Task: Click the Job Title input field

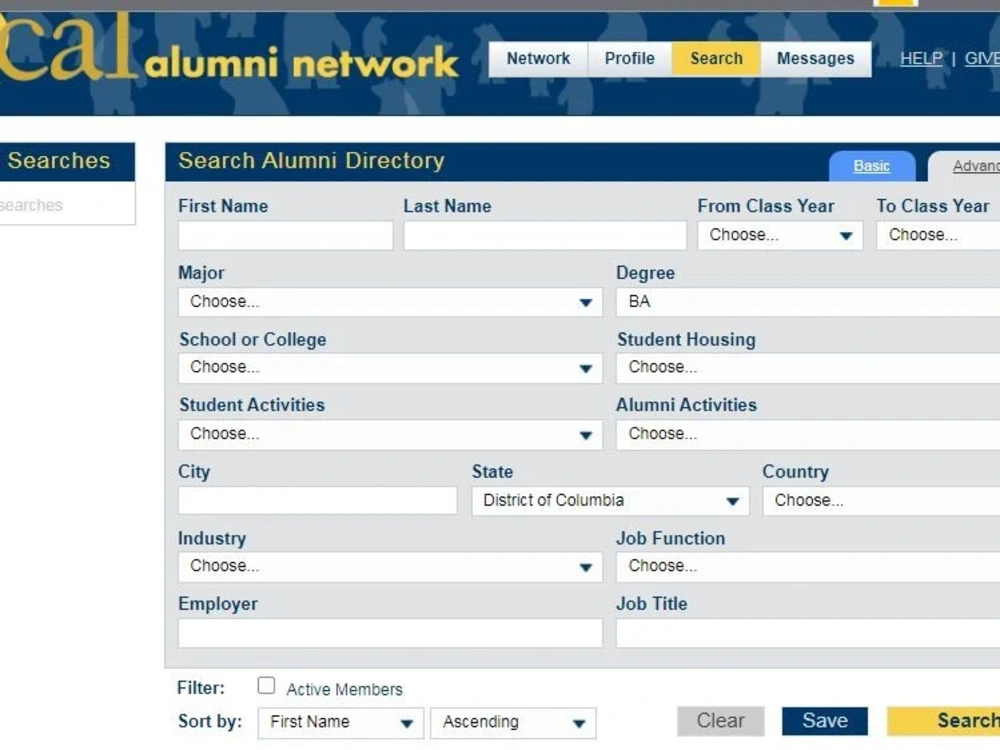Action: (808, 633)
